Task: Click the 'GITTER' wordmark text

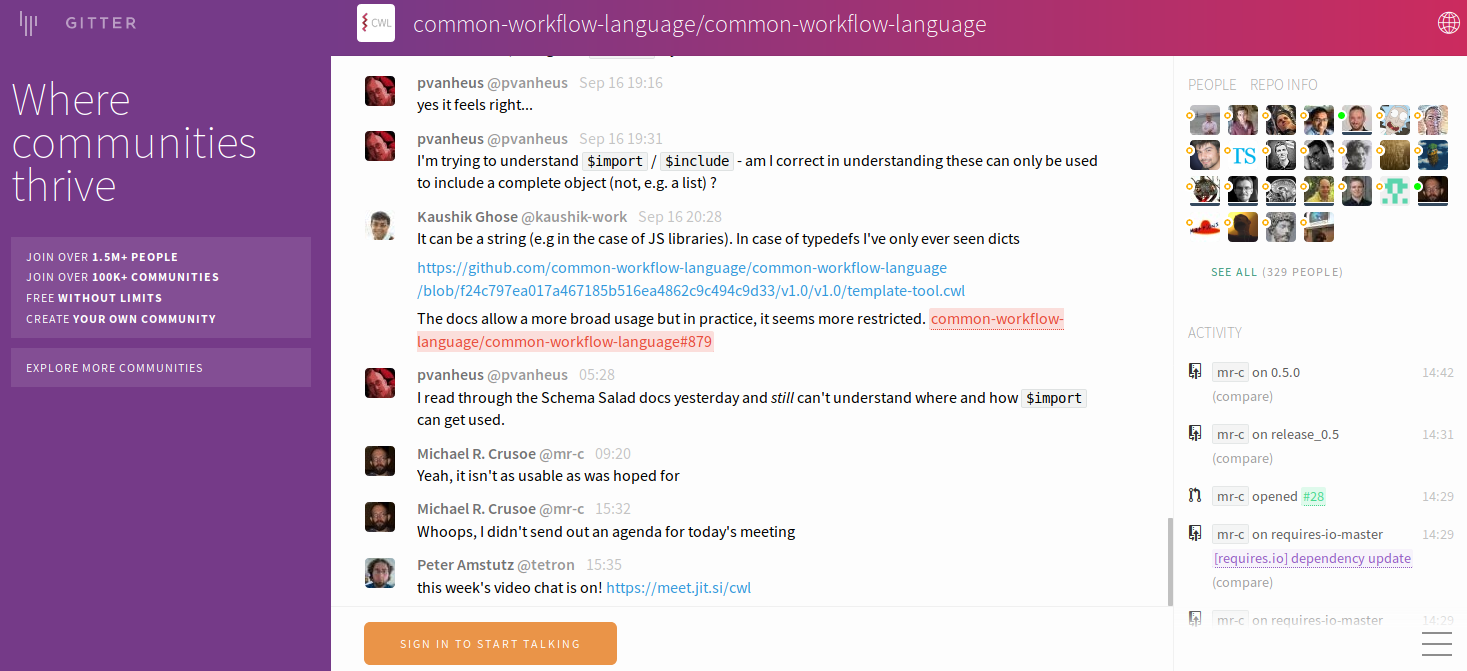Action: click(101, 23)
